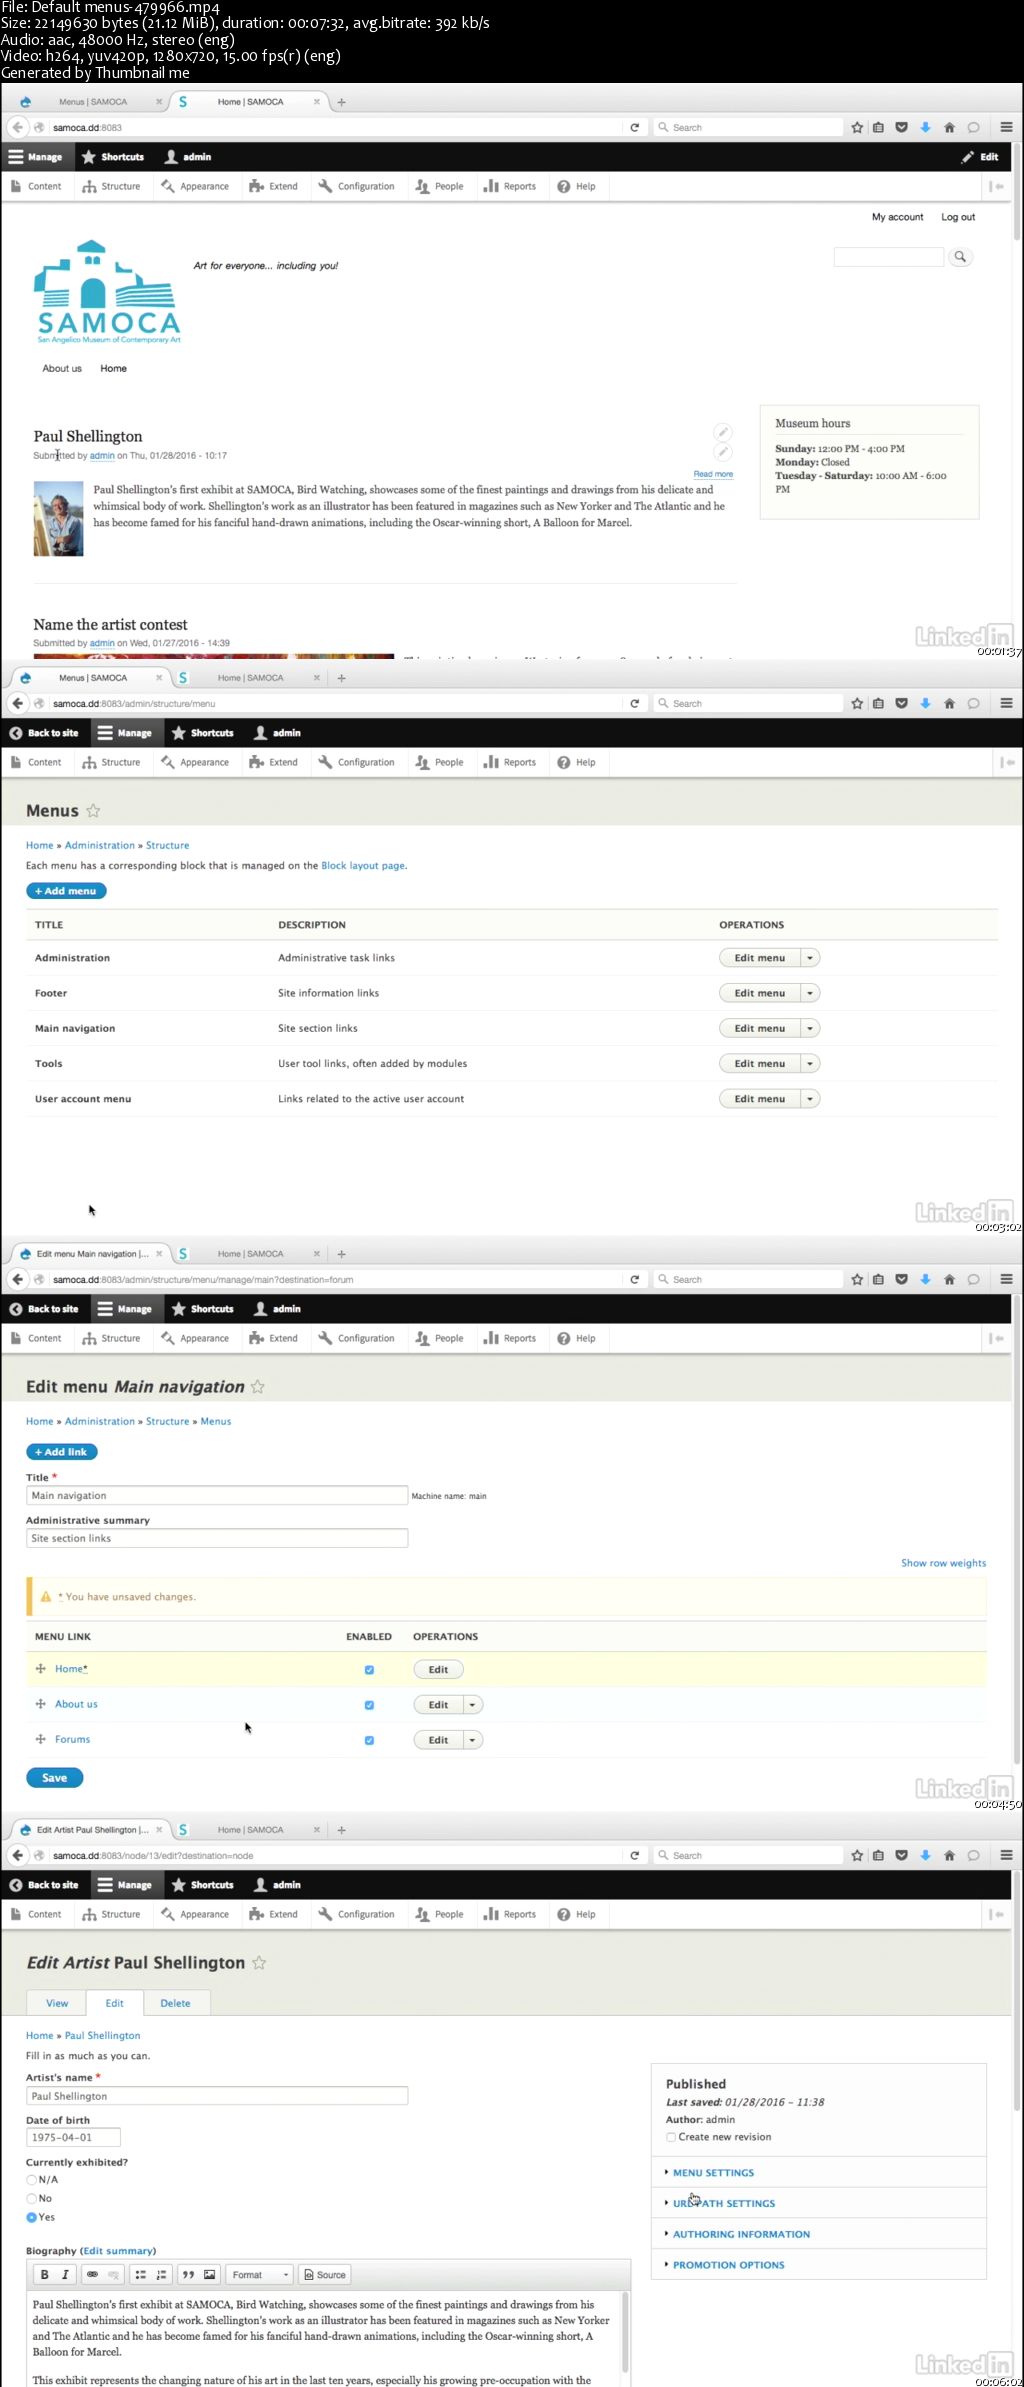
Task: Click drag handle icon of Forums menu link
Action: (x=41, y=1739)
